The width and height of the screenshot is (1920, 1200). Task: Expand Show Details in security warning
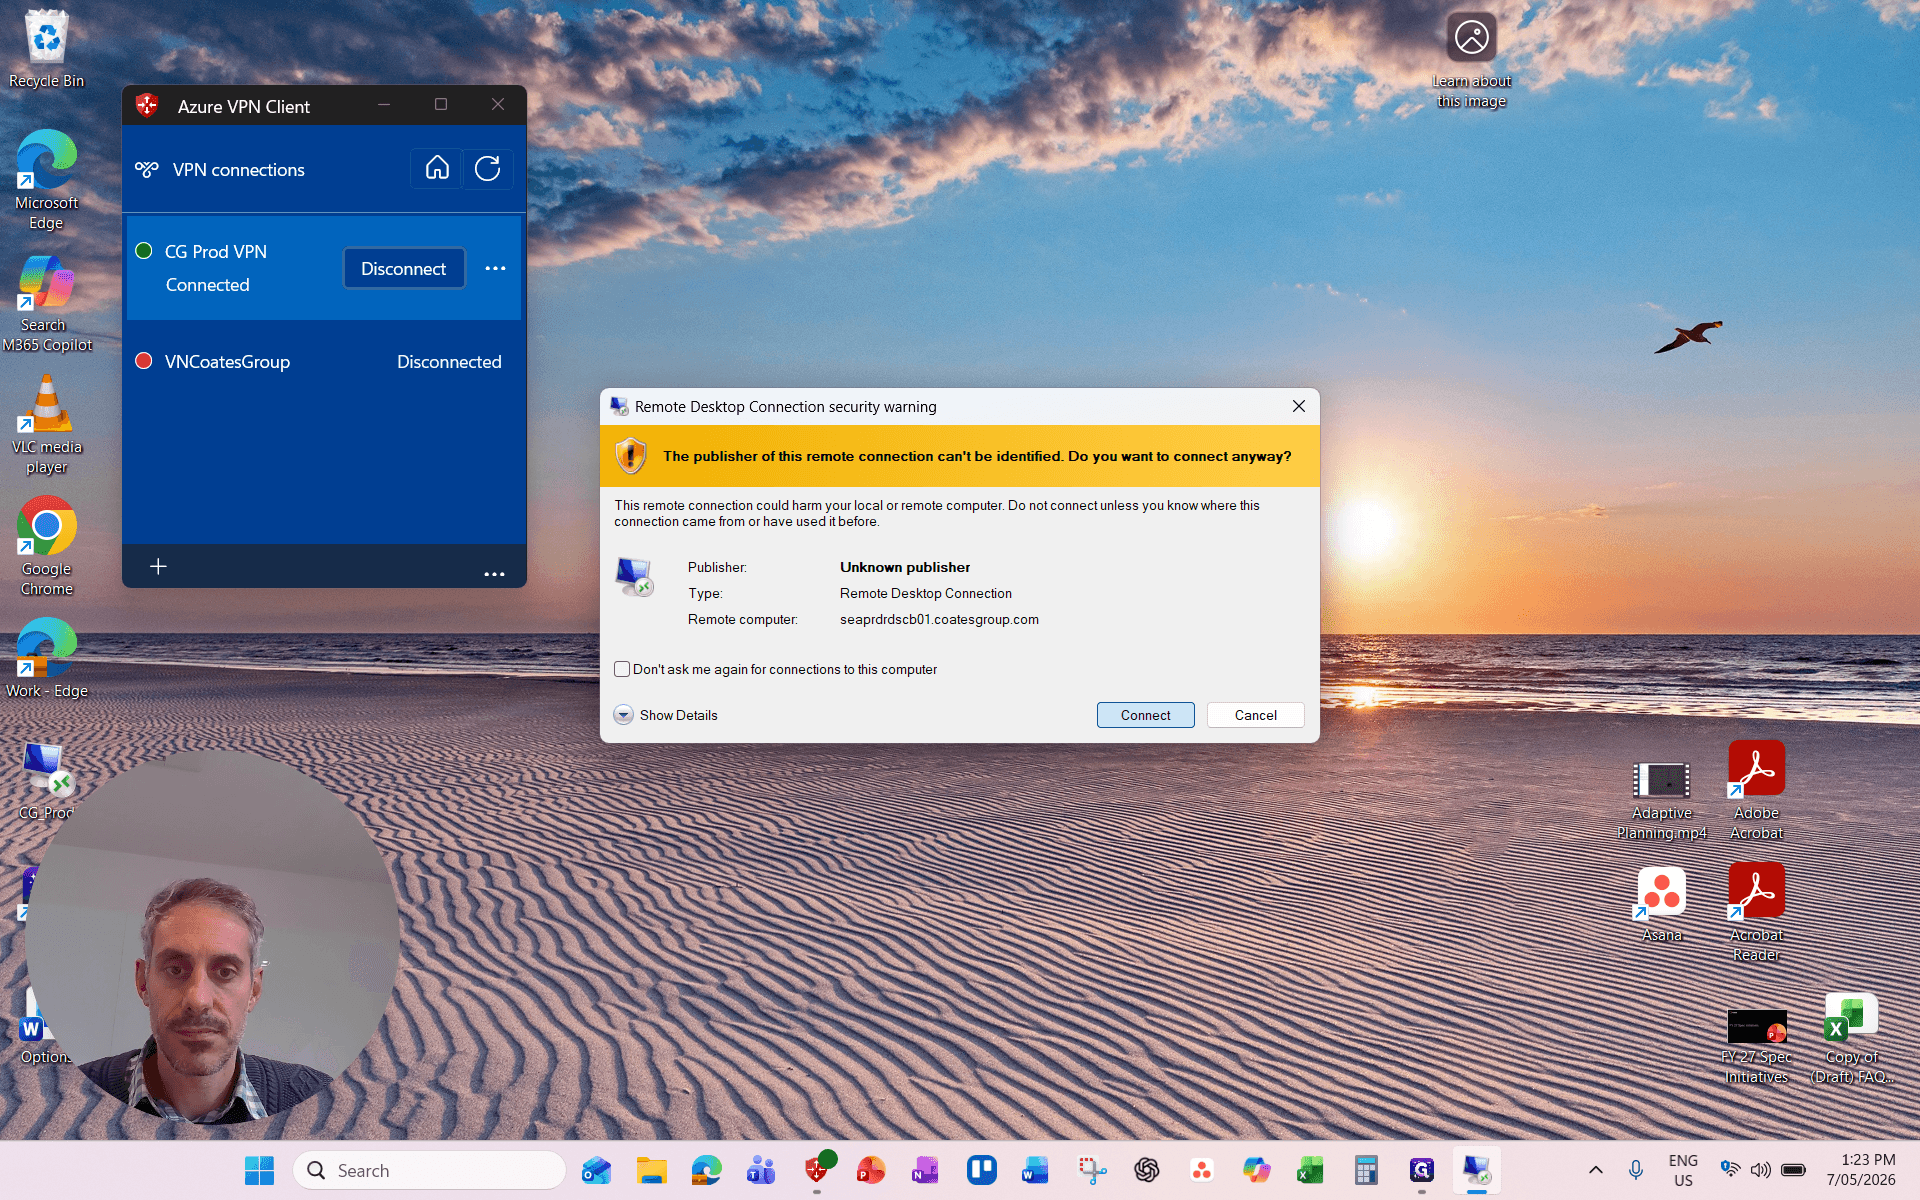coord(666,715)
